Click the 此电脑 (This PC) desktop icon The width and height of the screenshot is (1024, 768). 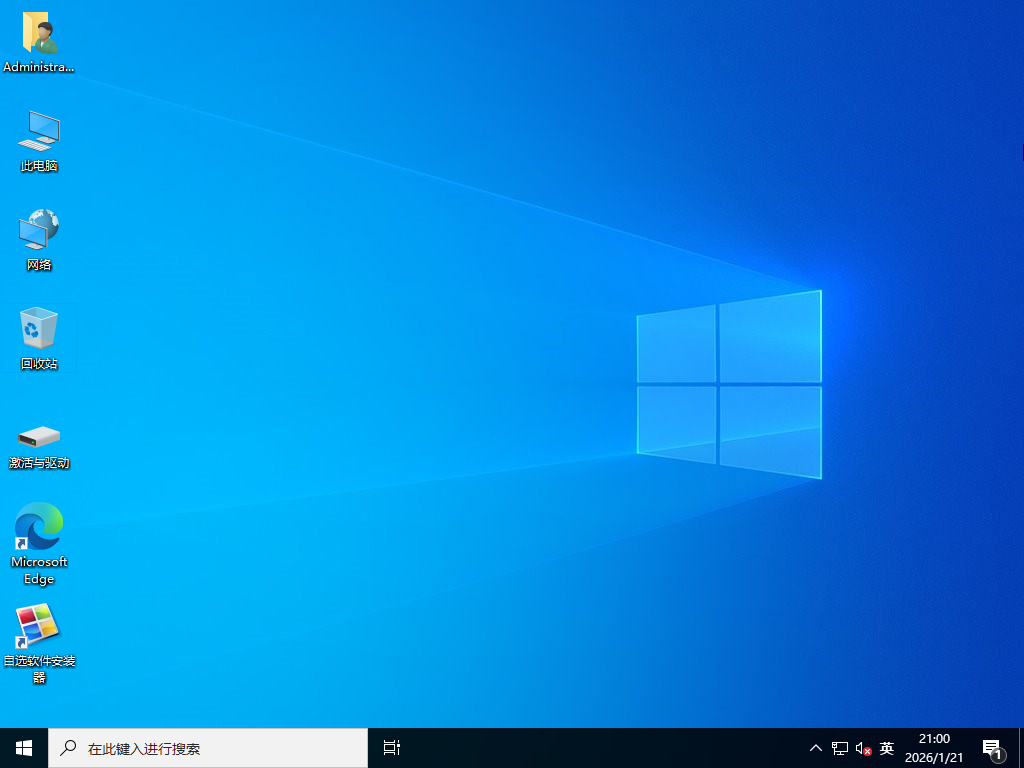pos(39,132)
